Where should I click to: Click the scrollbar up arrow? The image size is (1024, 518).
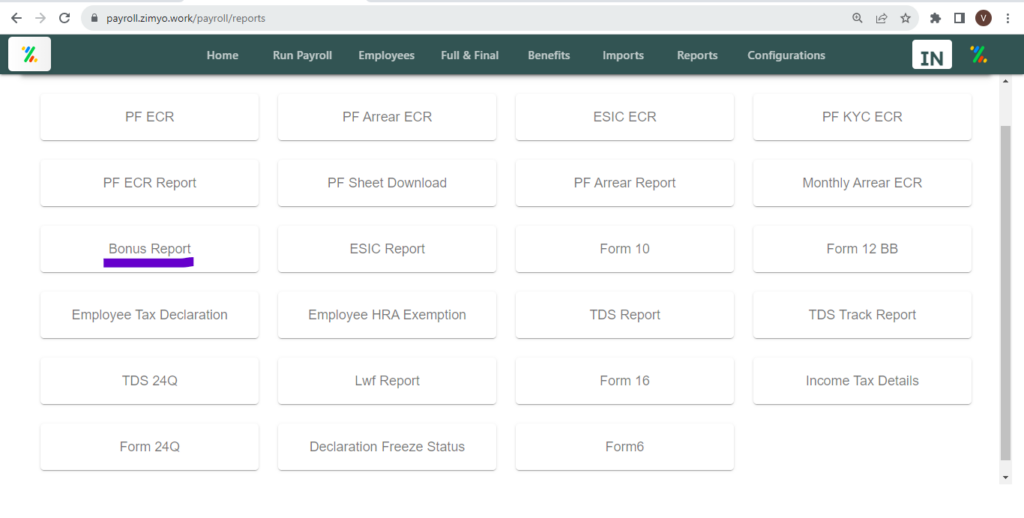[1006, 82]
